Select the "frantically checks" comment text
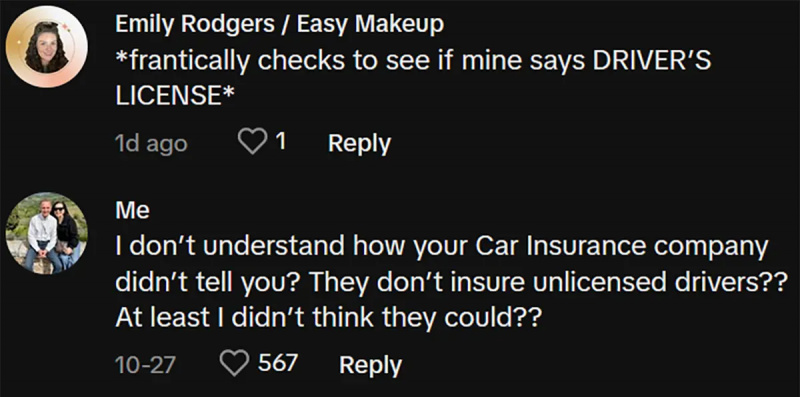 coord(413,78)
